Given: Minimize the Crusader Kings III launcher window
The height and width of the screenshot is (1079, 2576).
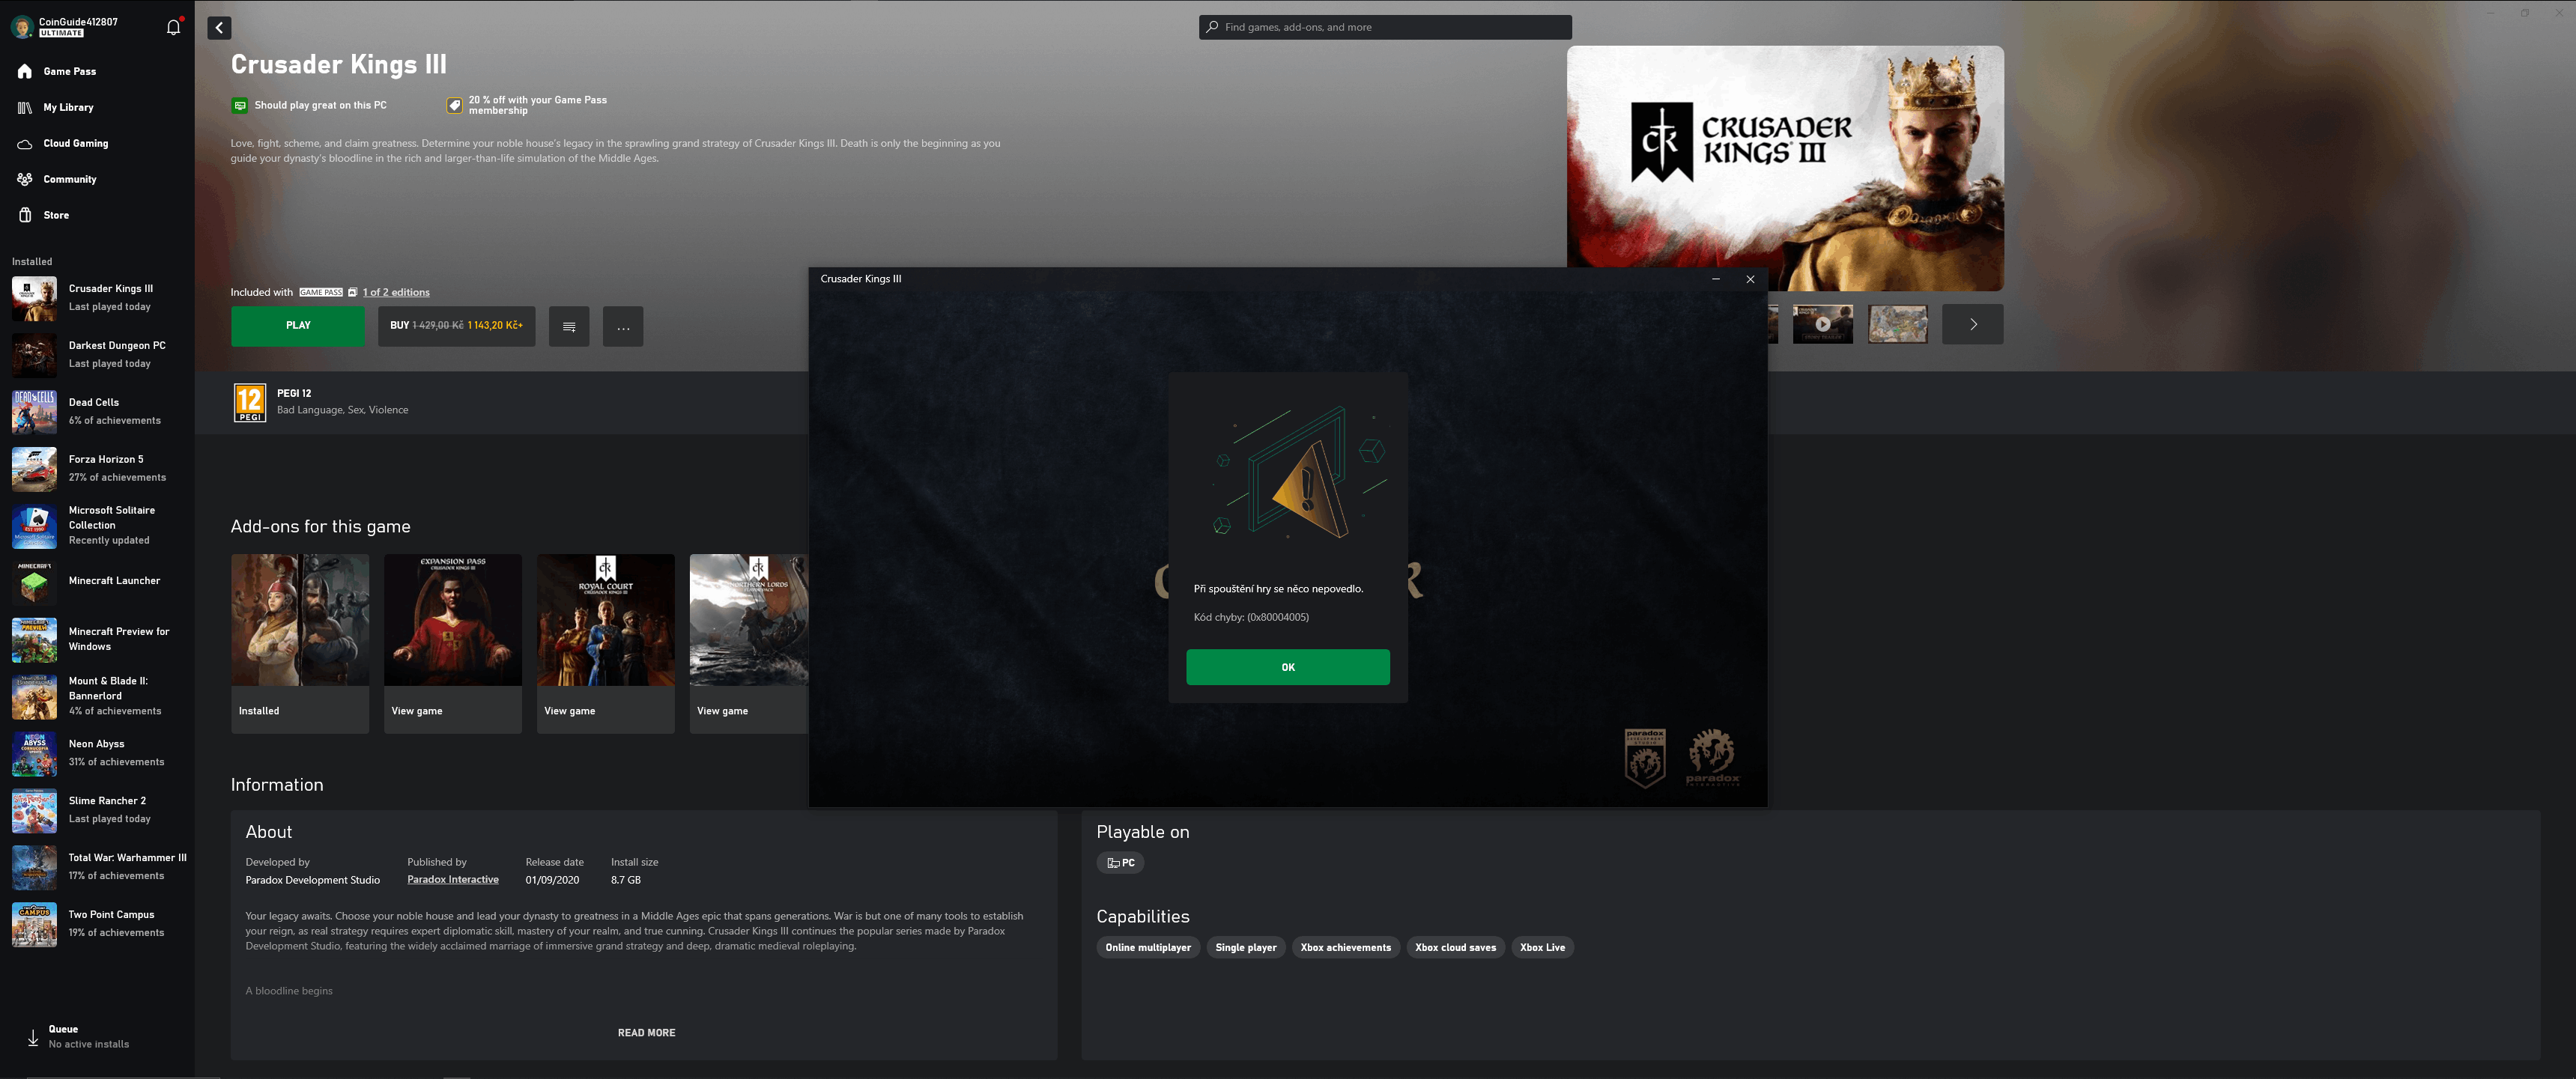Looking at the screenshot, I should point(1716,279).
